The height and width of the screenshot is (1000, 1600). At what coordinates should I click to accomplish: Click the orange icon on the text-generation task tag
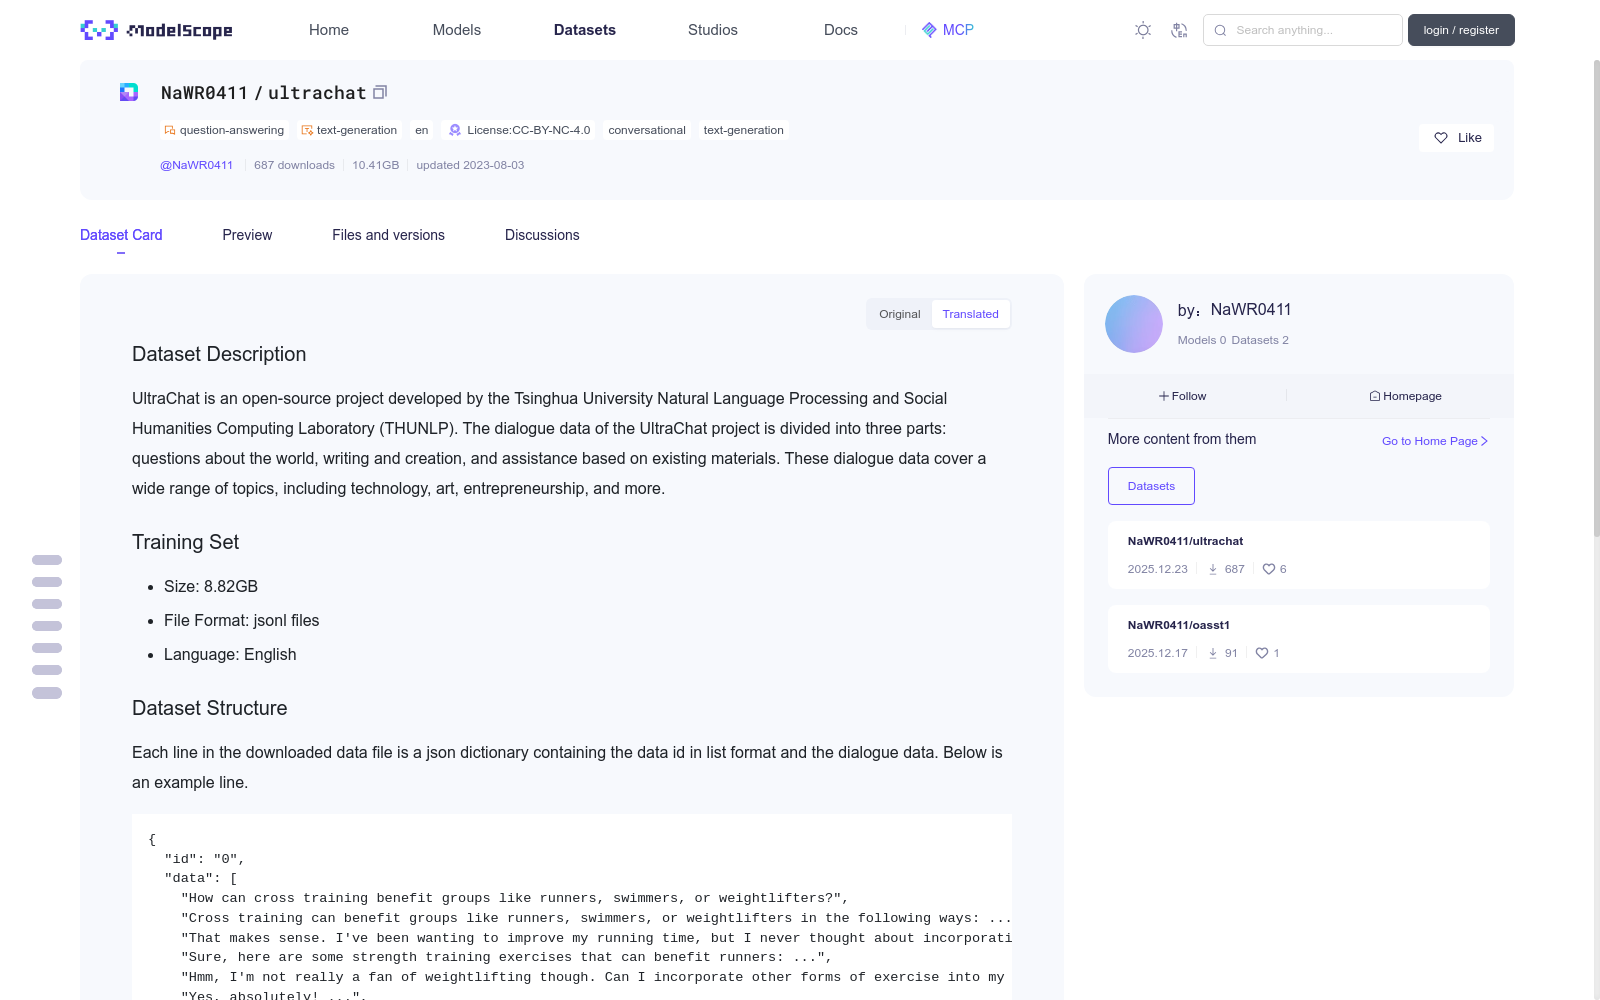(307, 130)
